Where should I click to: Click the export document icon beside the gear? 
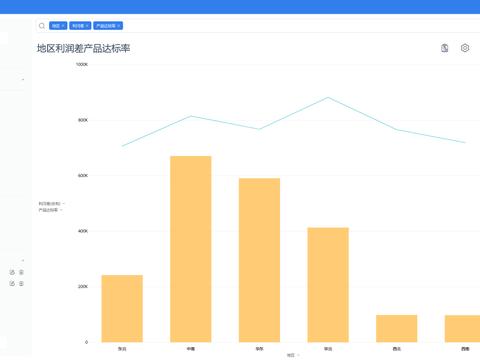445,48
